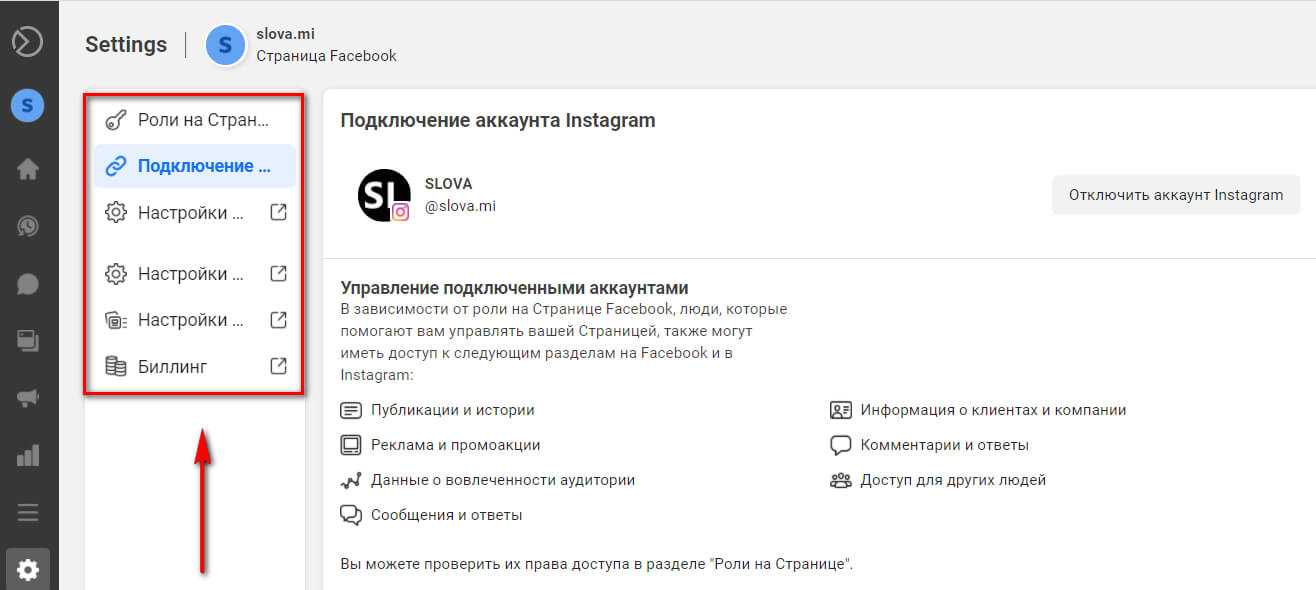Click the SLOVA Instagram profile picture
The height and width of the screenshot is (590, 1316).
(x=384, y=195)
